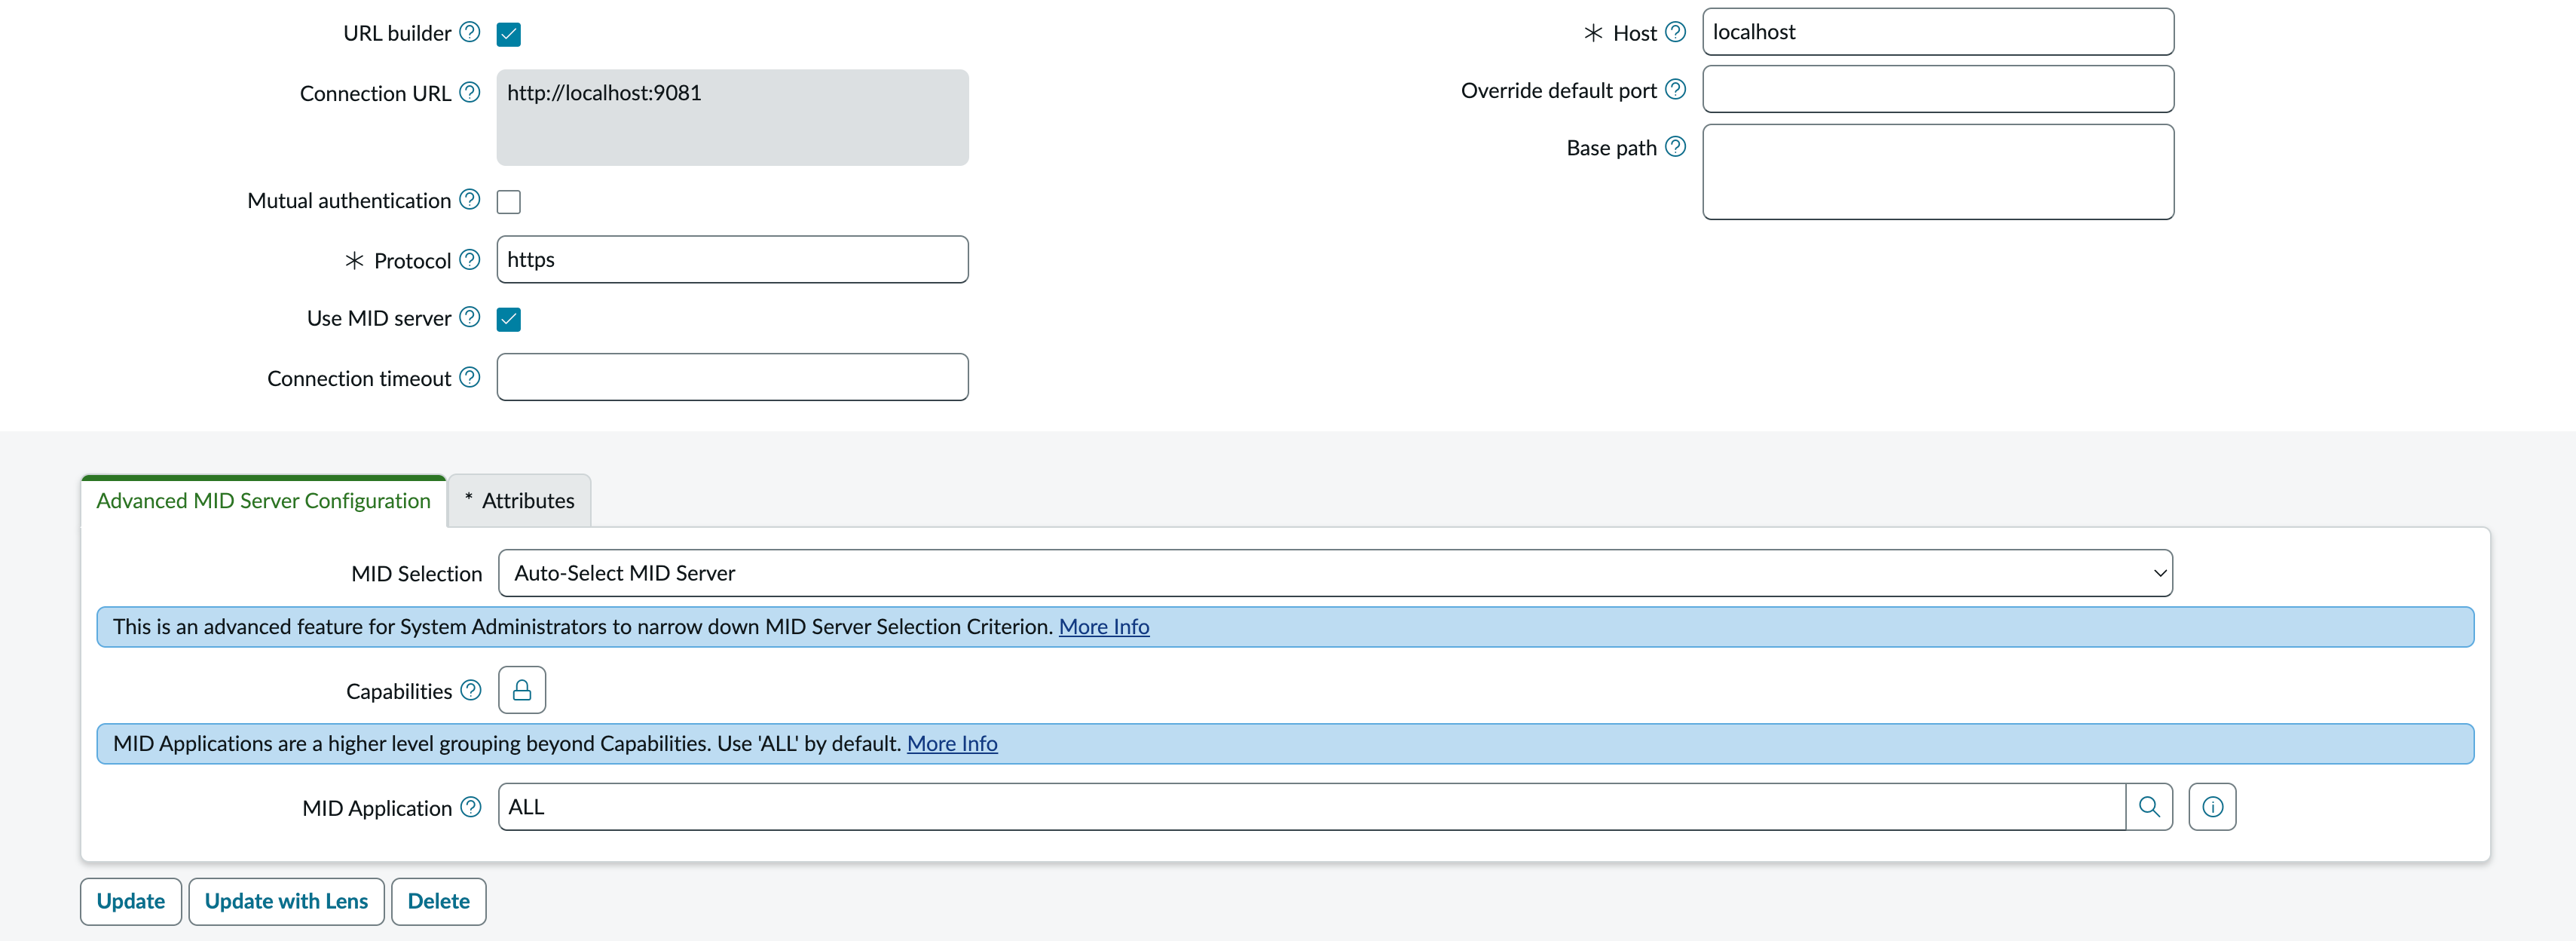The height and width of the screenshot is (941, 2576).
Task: Open help icon beside Host label
Action: (x=1675, y=32)
